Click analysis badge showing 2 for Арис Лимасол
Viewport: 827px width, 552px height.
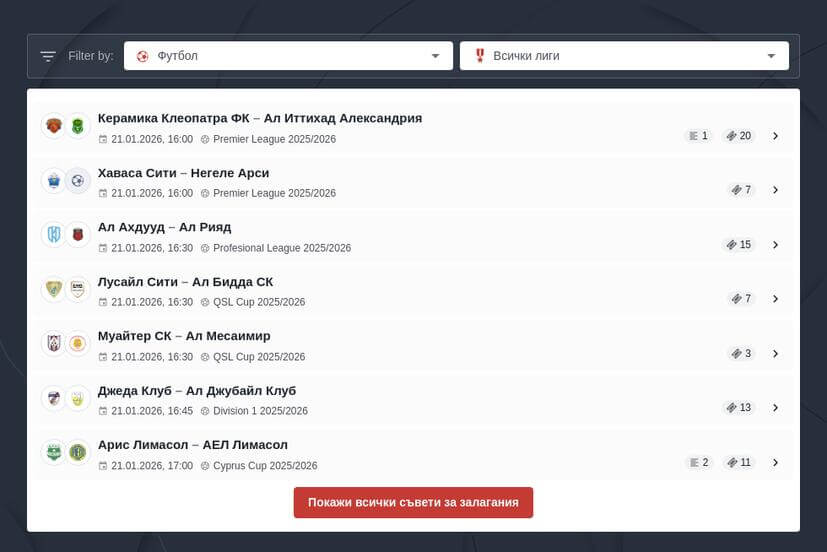tap(698, 463)
